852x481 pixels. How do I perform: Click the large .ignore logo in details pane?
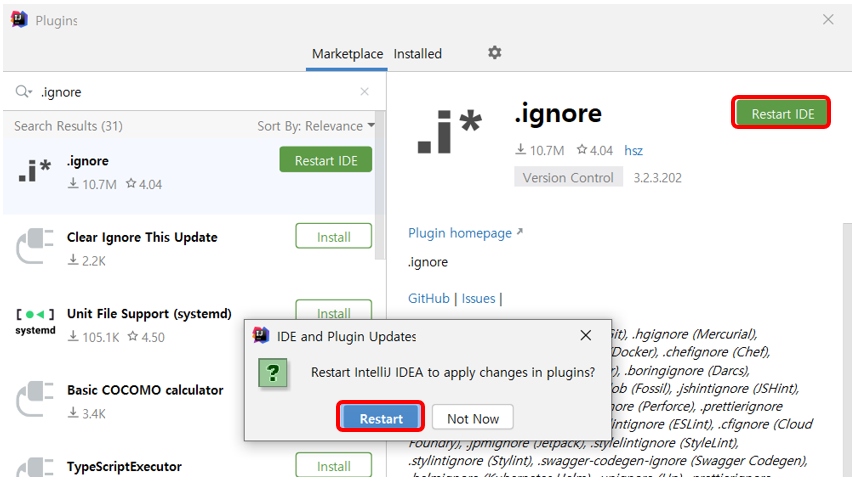click(x=449, y=131)
